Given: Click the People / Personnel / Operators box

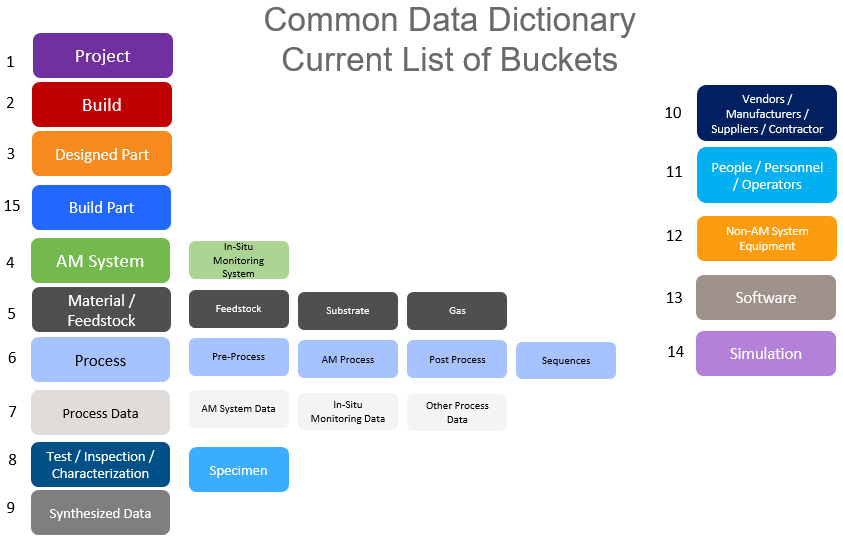Looking at the screenshot, I should pos(767,176).
